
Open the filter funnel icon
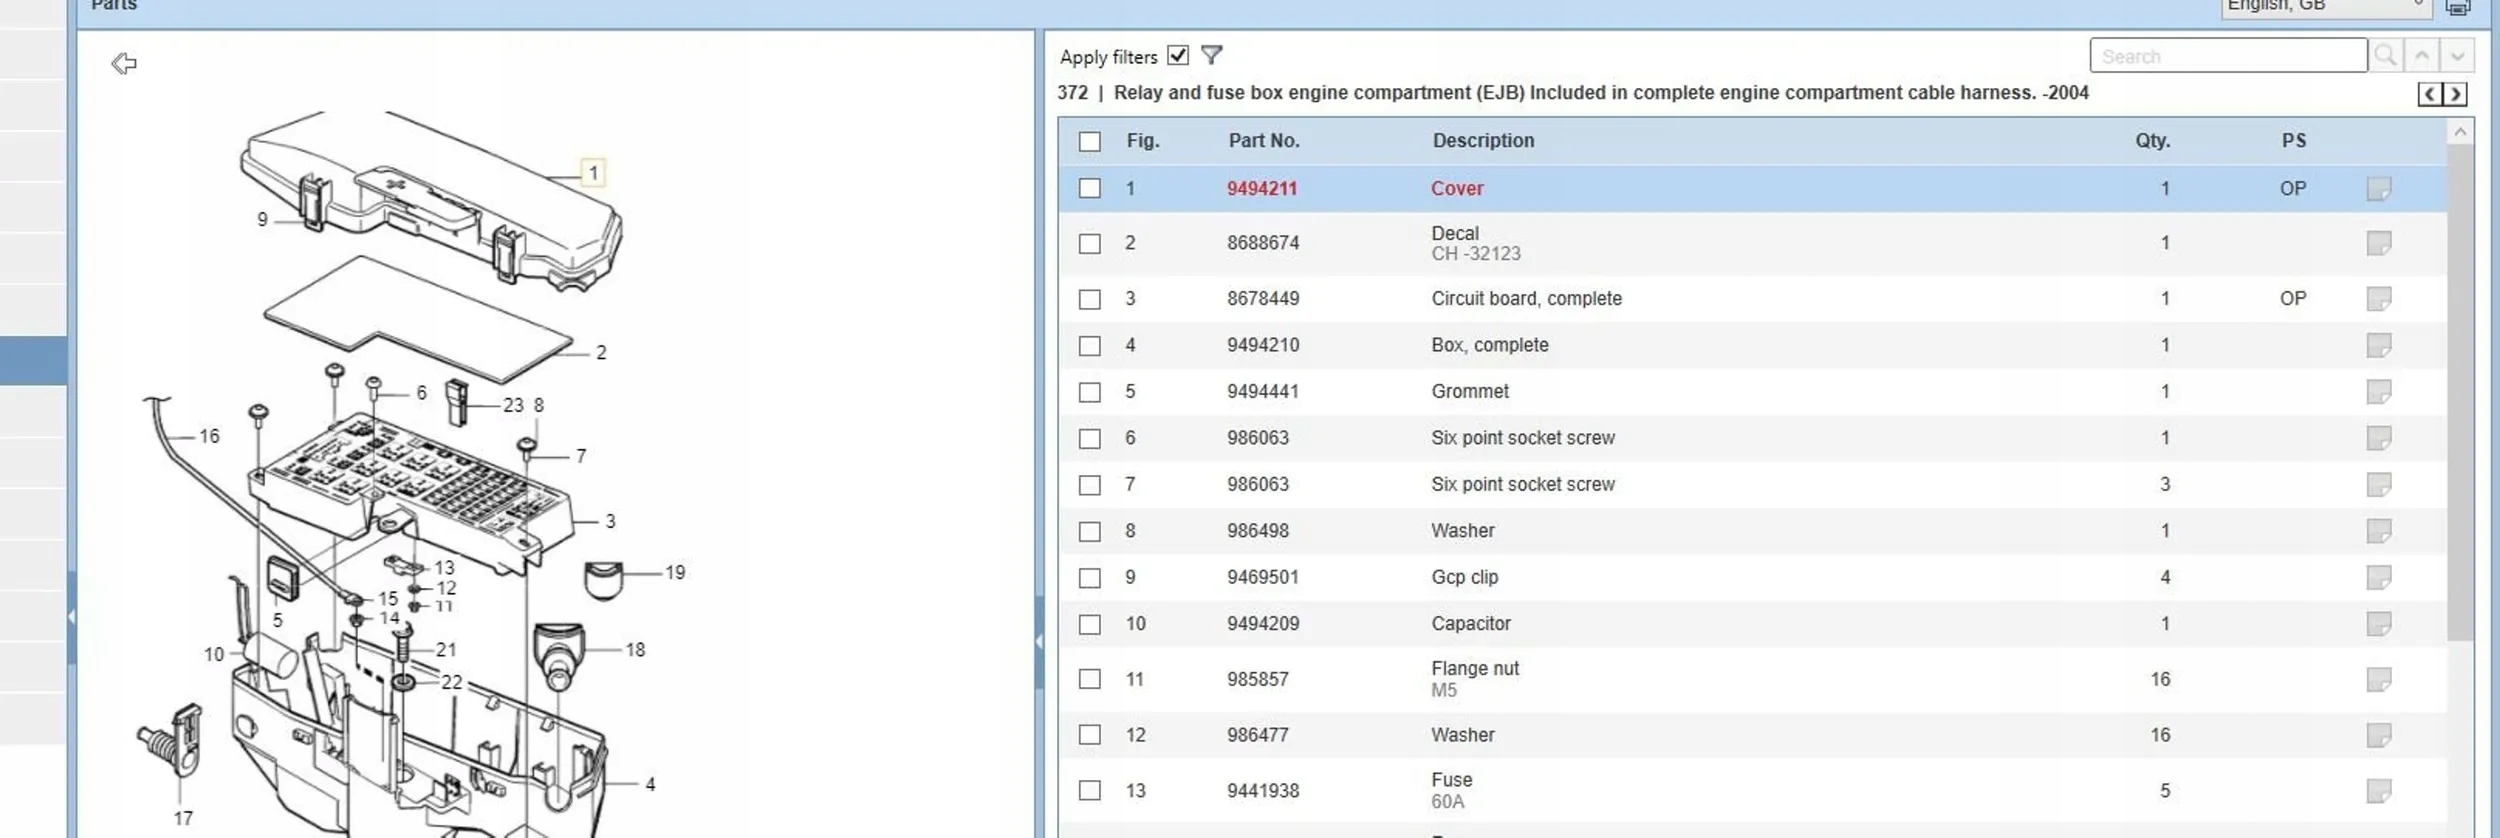click(x=1211, y=56)
